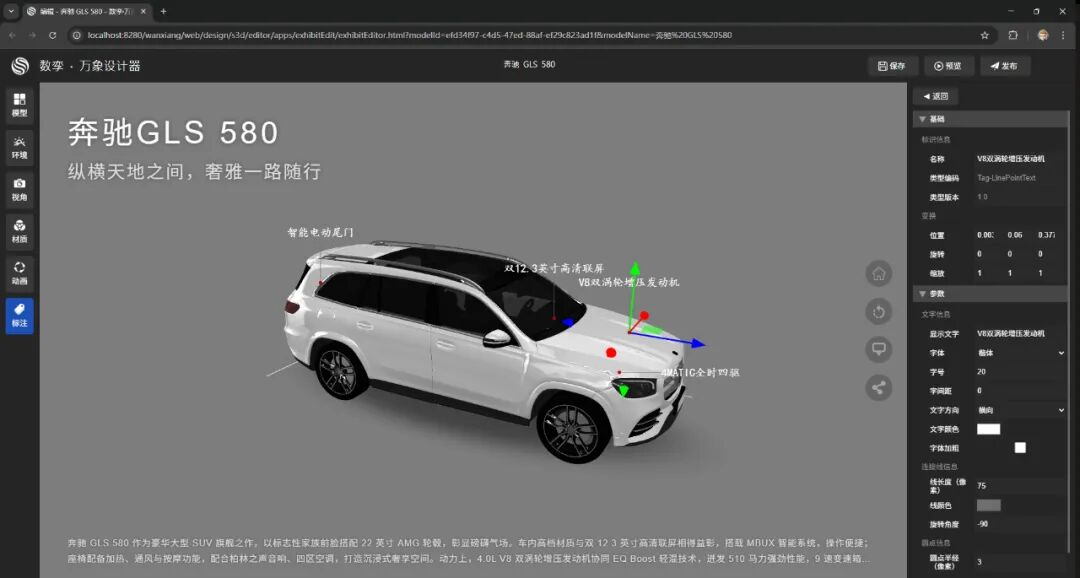This screenshot has height=578, width=1080.
Task: Click the 纵横天地之间 subtitle text
Action: (194, 172)
